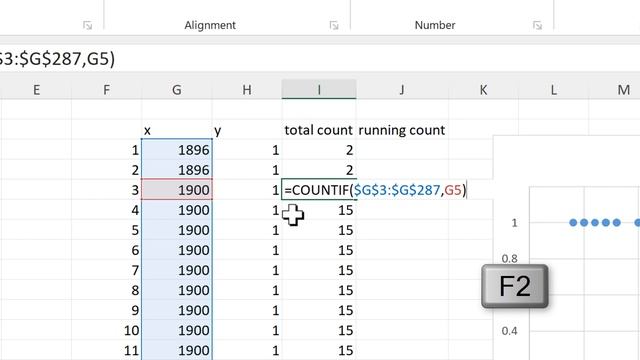Select the 'y' header cell

[247, 130]
